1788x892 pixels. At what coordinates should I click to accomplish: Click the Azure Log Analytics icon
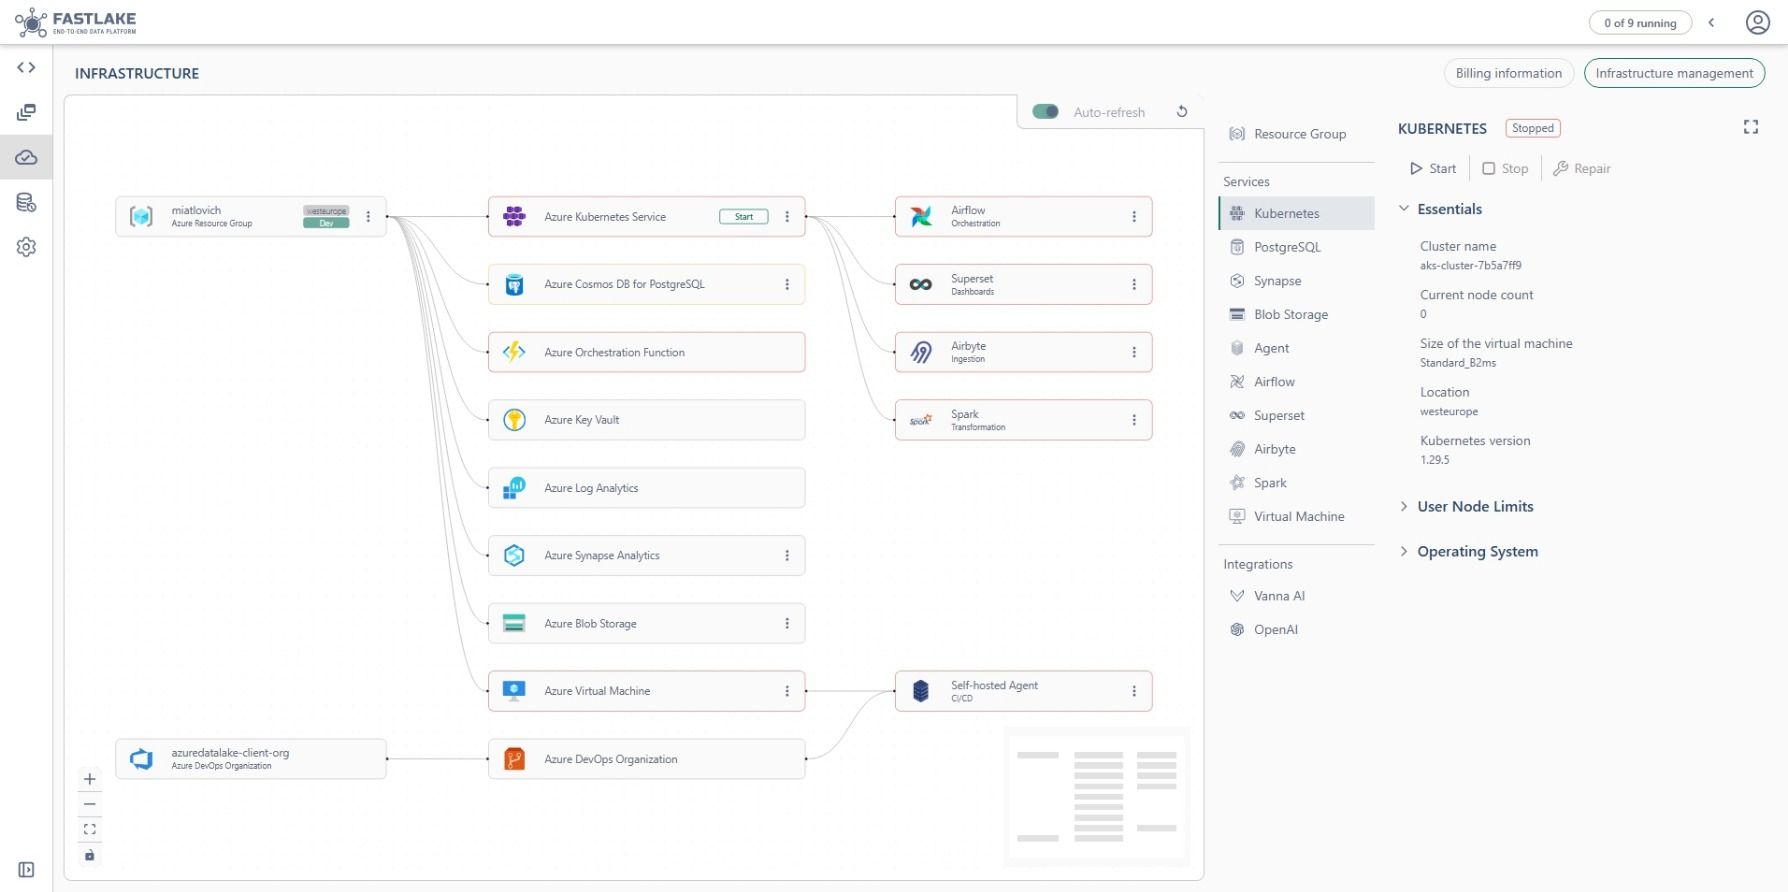tap(514, 488)
